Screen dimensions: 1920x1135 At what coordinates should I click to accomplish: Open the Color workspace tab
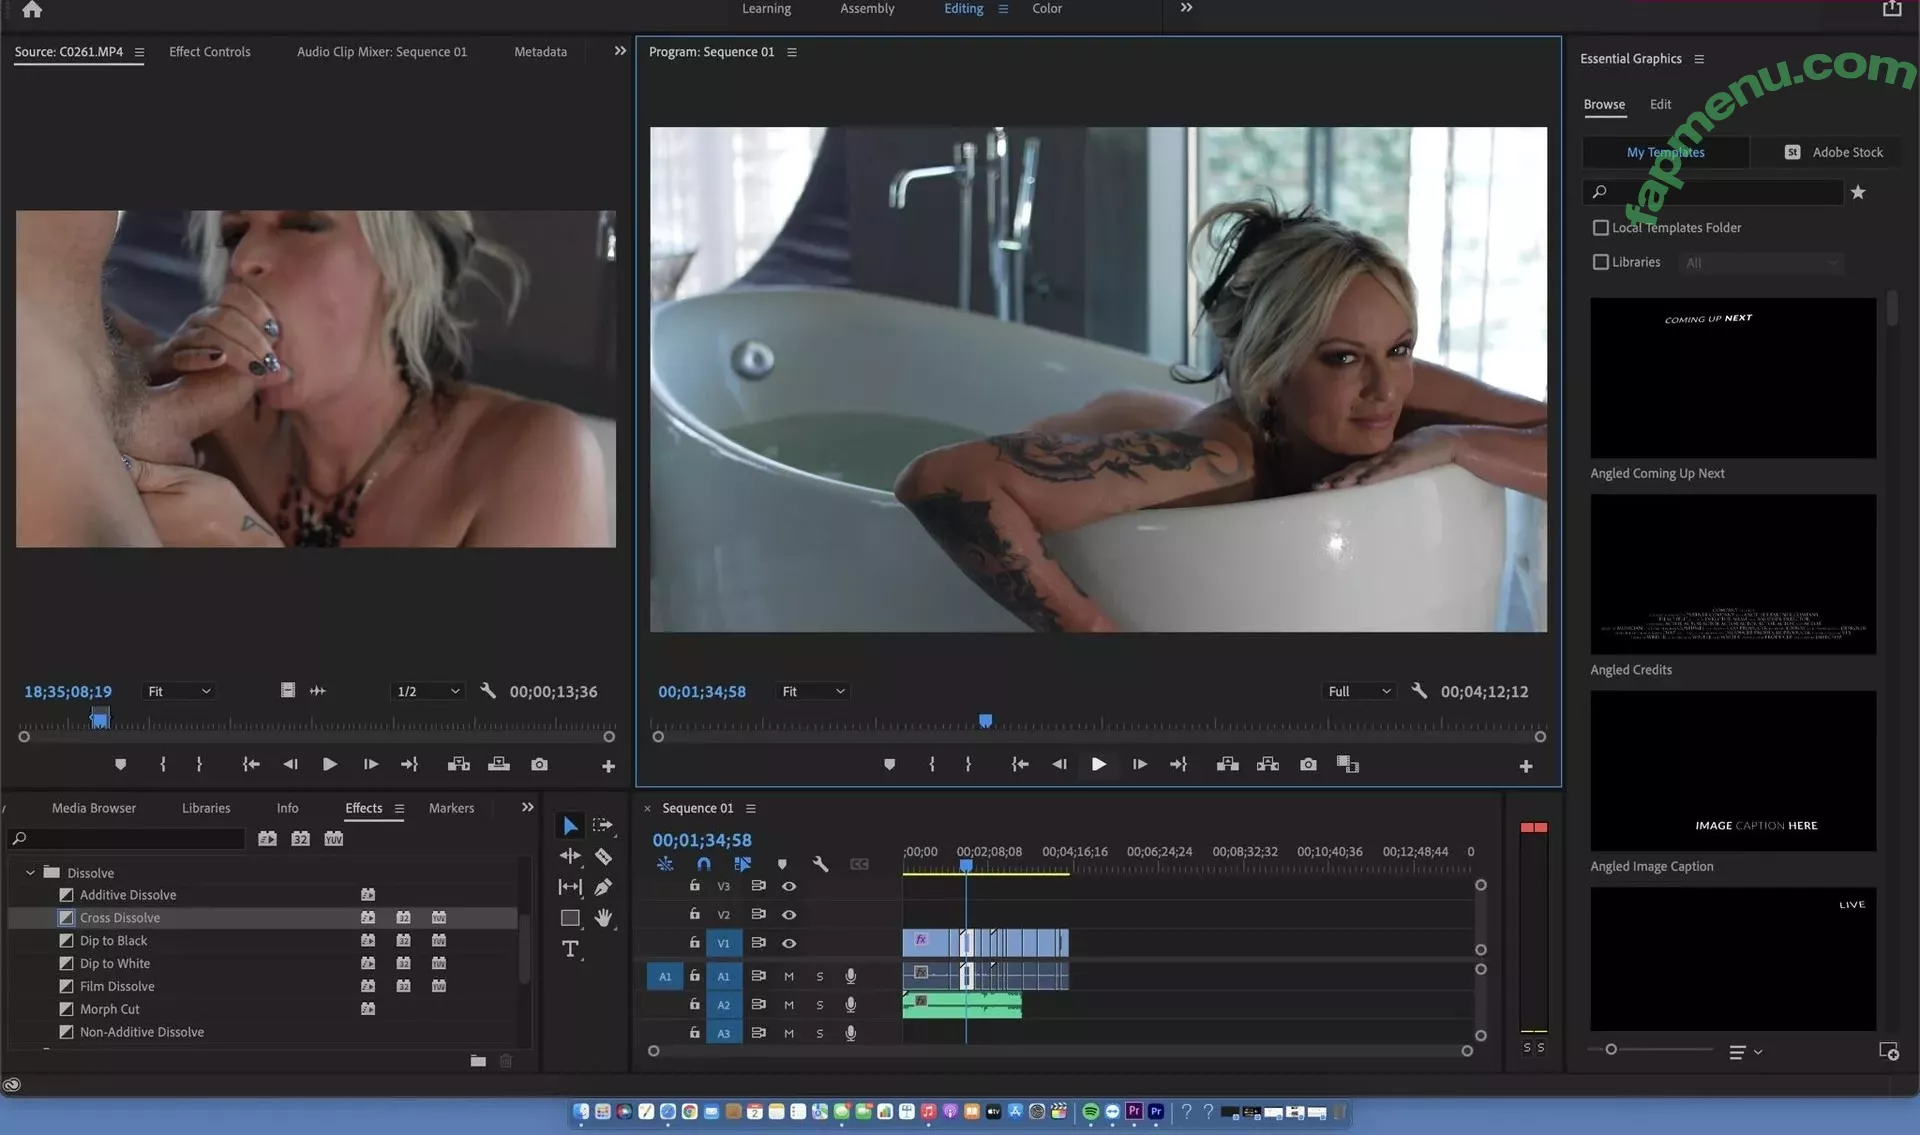pos(1046,9)
